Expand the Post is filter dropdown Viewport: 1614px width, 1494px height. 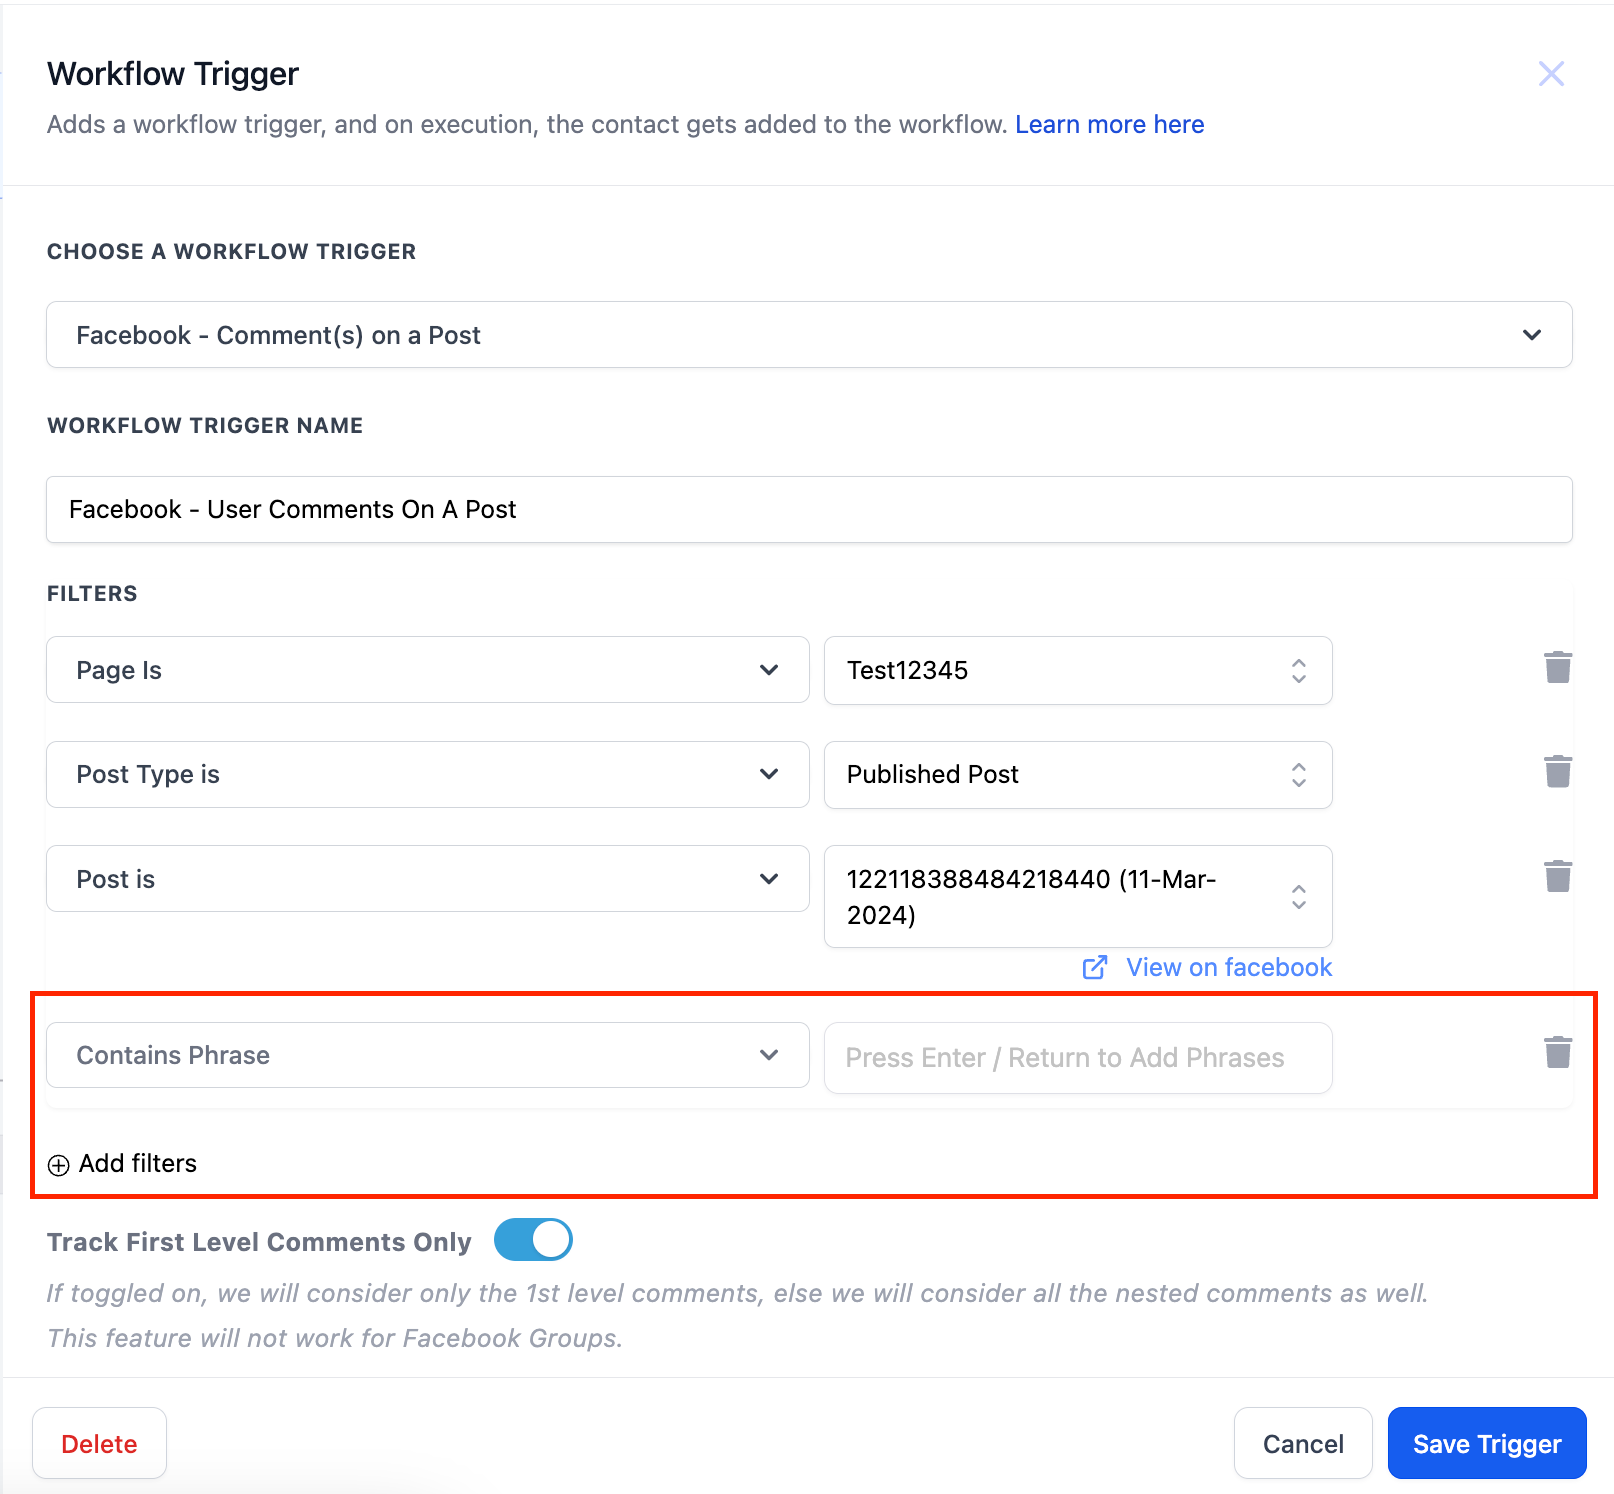tap(427, 879)
